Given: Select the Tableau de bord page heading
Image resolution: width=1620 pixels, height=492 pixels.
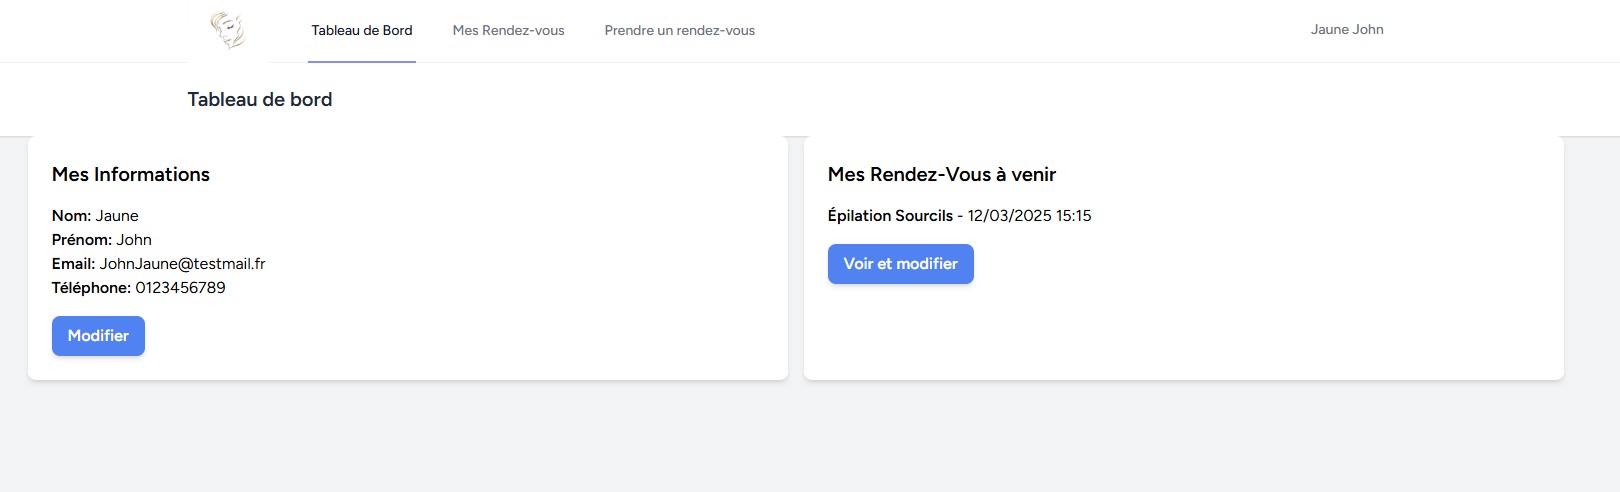Looking at the screenshot, I should [260, 100].
